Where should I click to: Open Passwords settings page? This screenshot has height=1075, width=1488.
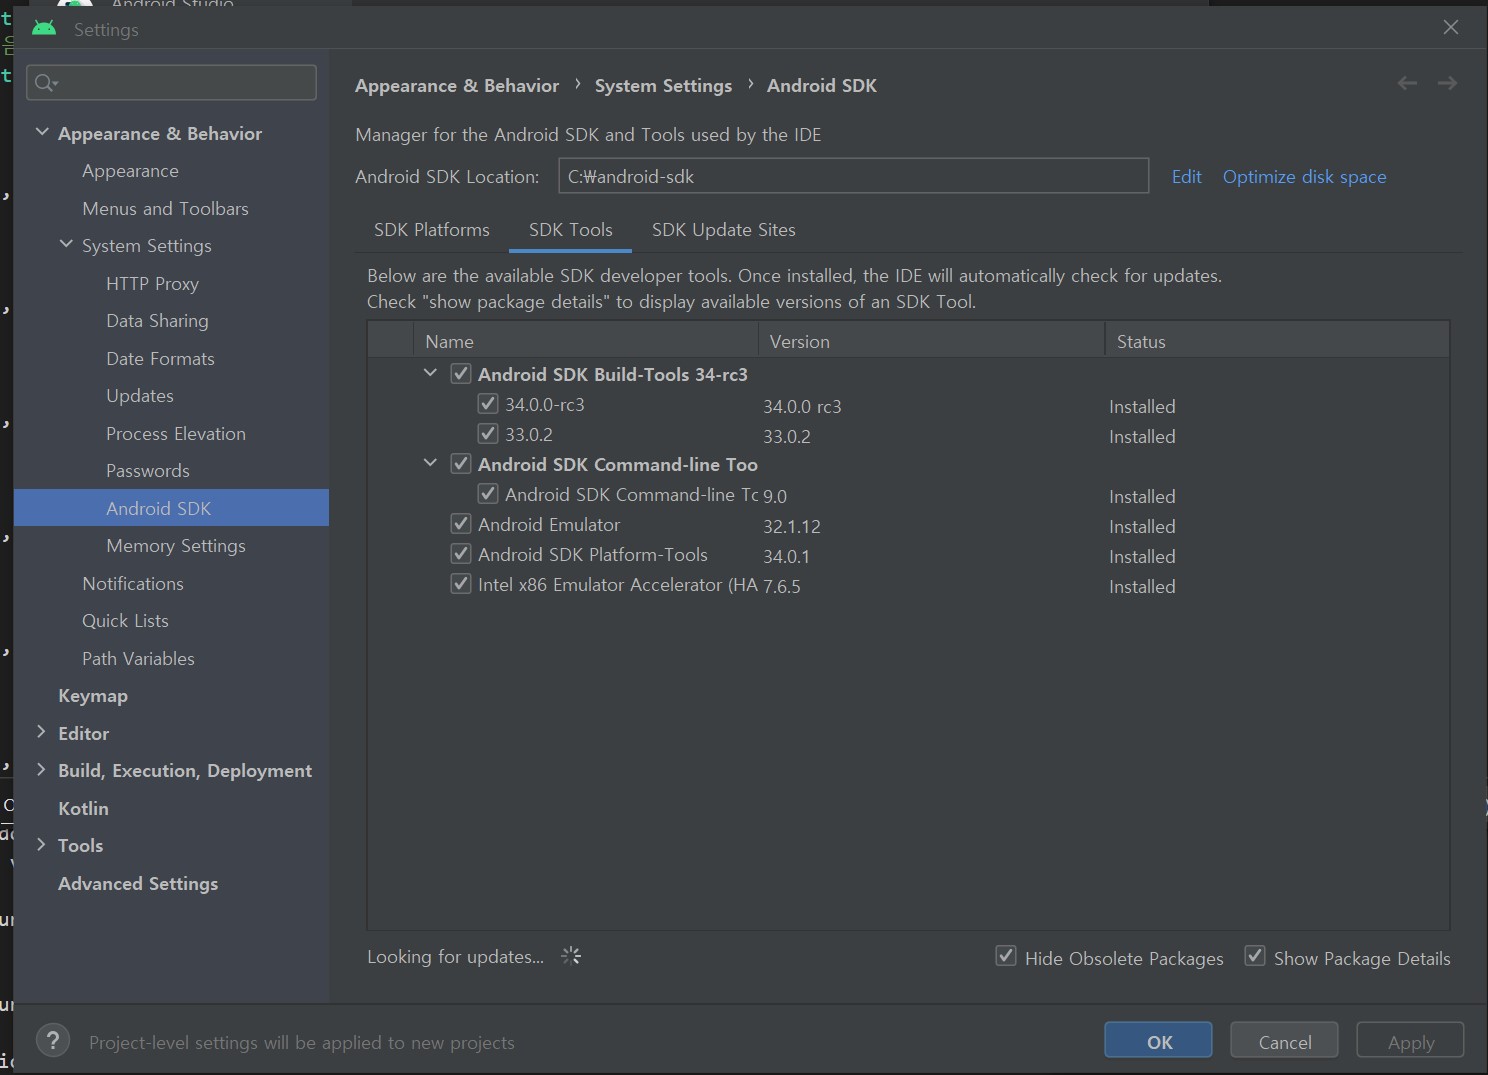click(148, 471)
